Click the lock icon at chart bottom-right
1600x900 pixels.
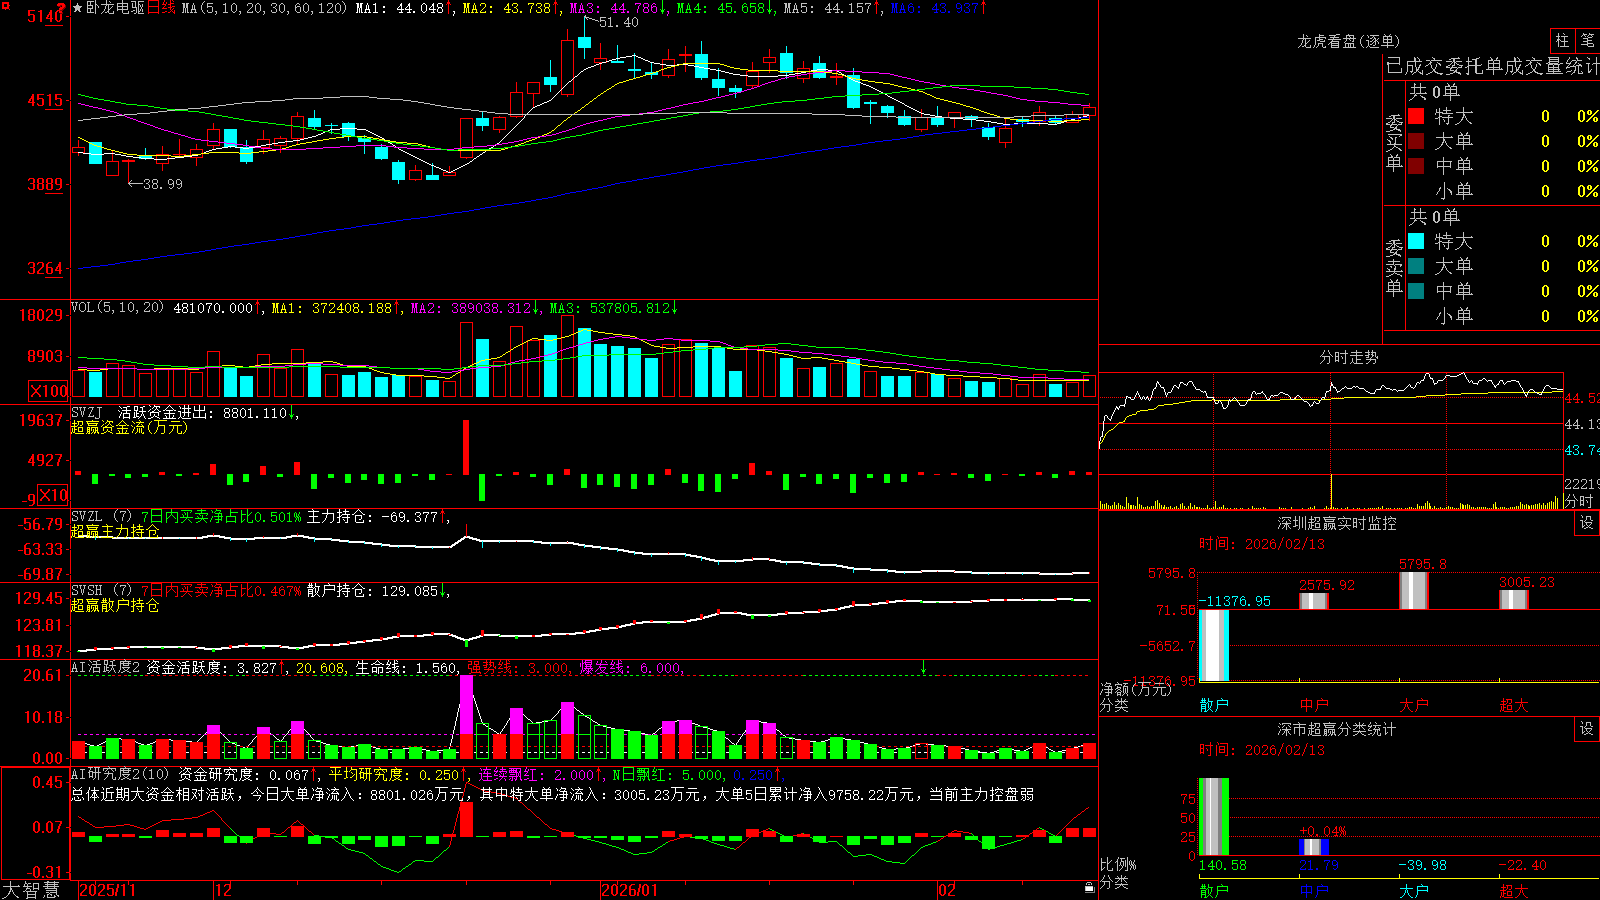click(x=1089, y=888)
